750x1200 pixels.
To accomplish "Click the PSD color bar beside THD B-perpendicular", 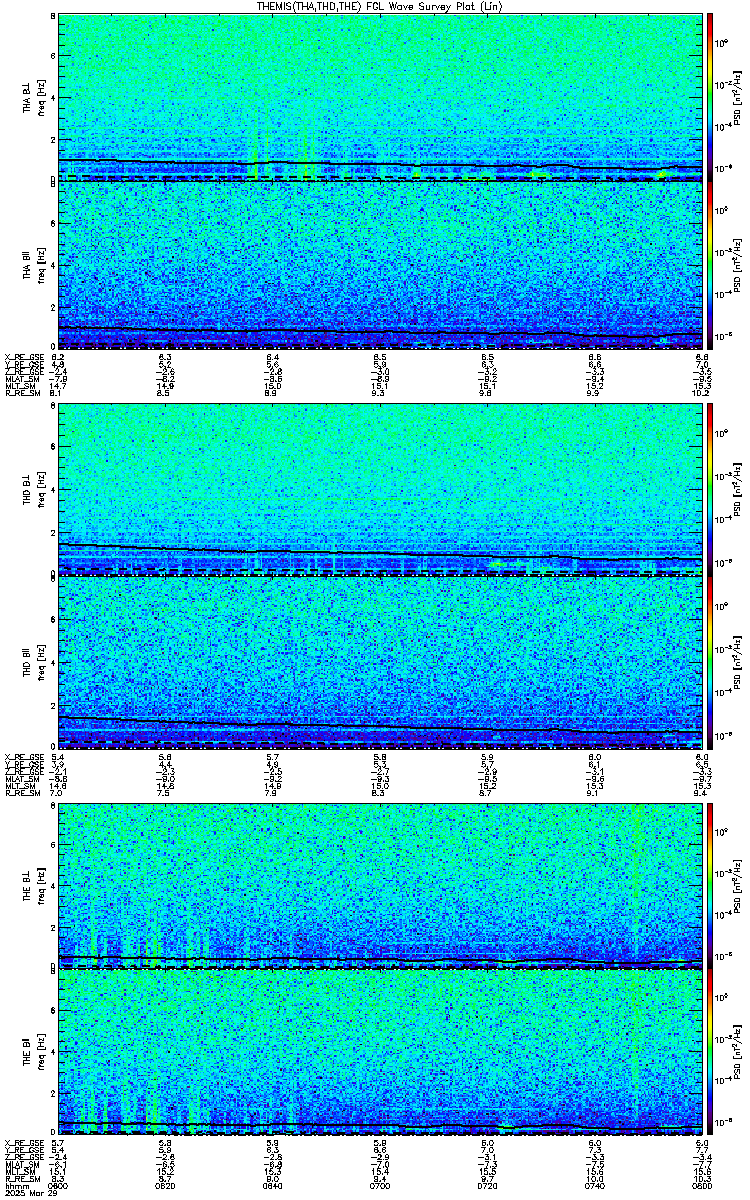I will coord(710,490).
